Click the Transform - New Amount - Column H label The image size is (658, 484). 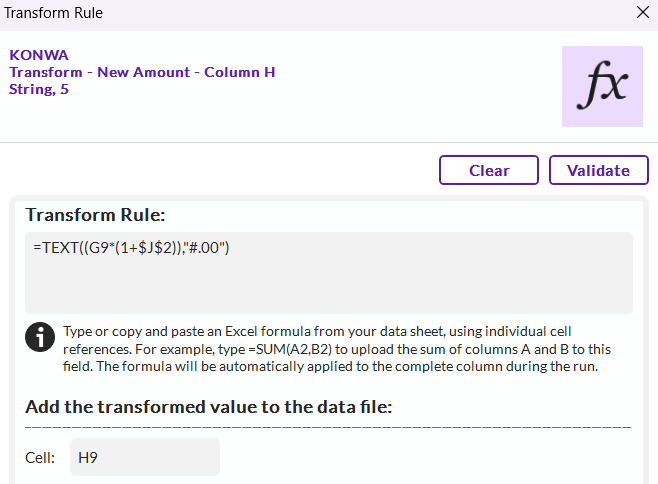[142, 72]
